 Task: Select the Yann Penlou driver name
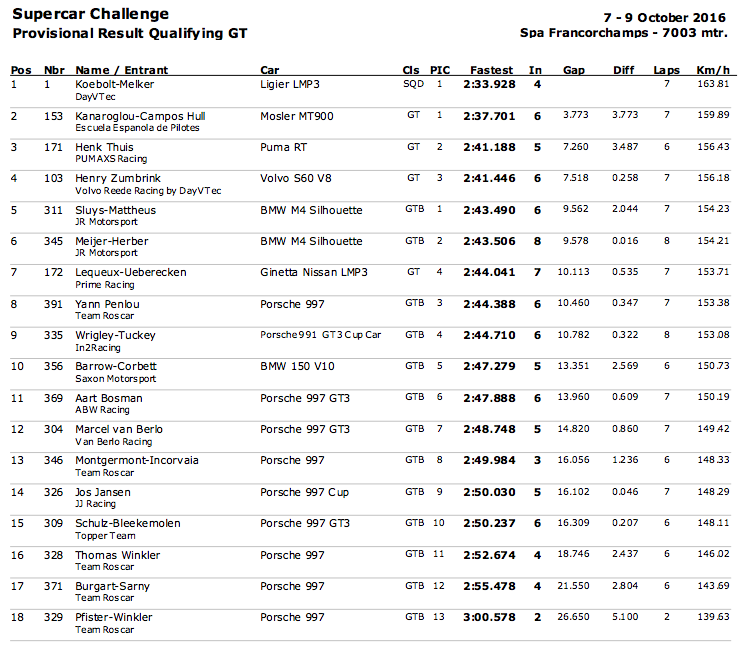coord(107,304)
